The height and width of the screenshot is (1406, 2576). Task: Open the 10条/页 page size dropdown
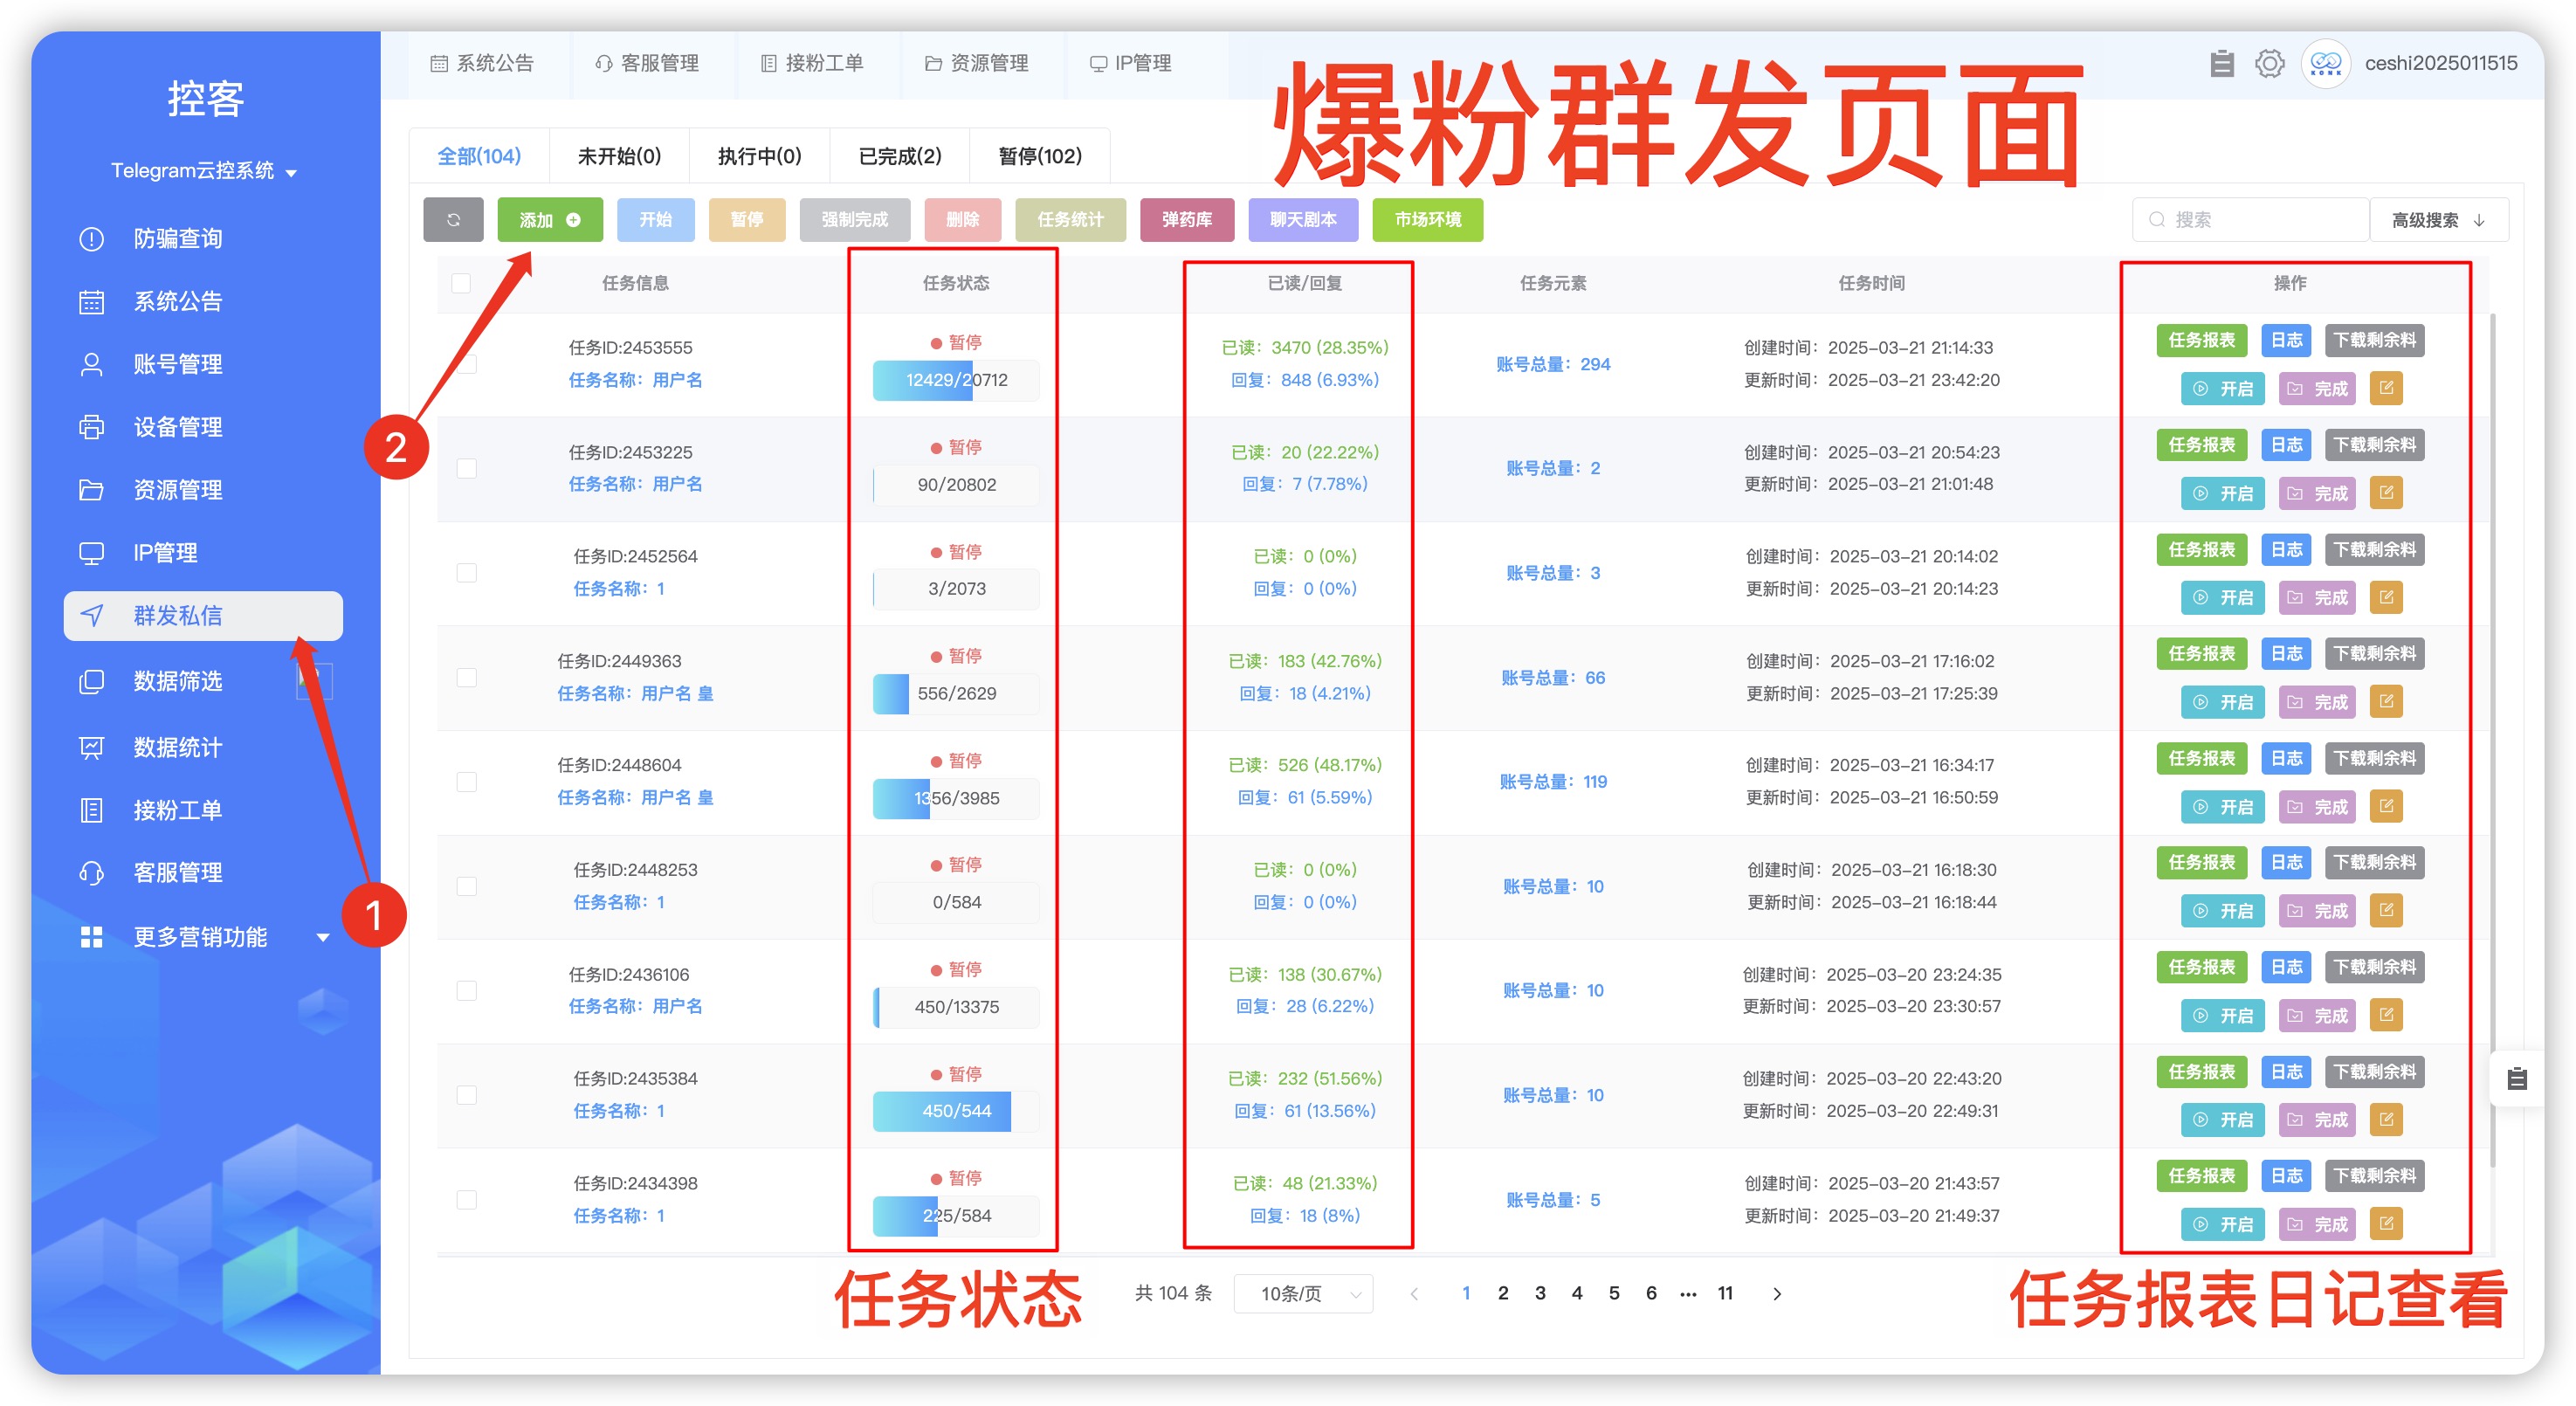[x=1303, y=1293]
